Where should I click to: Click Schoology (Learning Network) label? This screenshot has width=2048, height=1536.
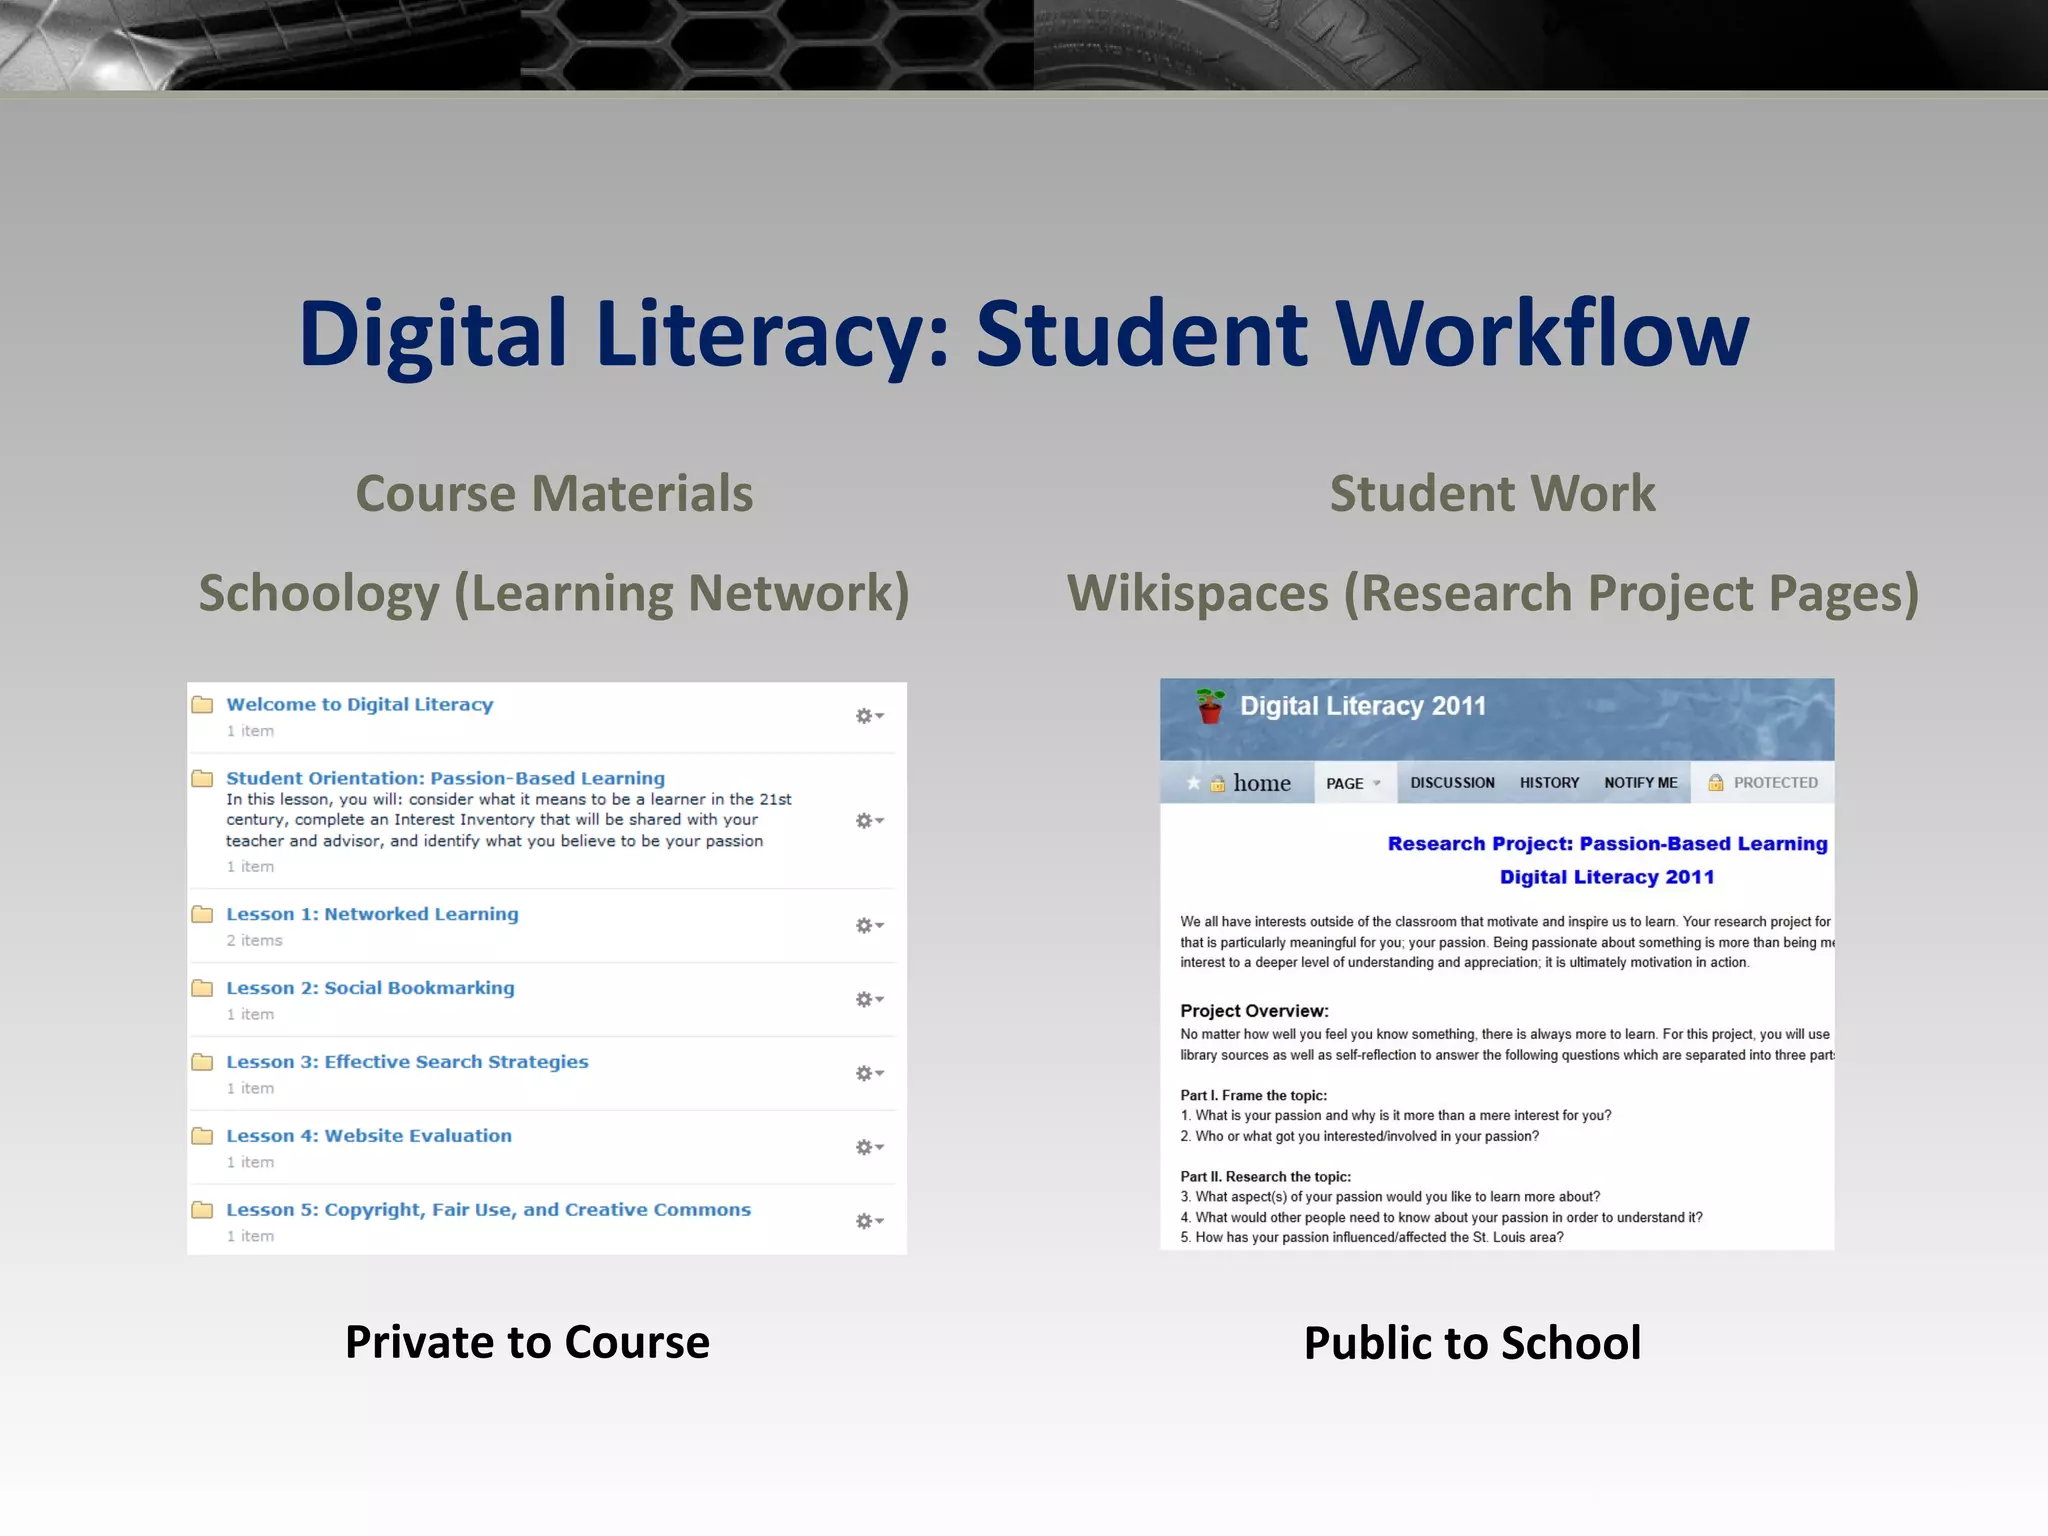[x=554, y=593]
